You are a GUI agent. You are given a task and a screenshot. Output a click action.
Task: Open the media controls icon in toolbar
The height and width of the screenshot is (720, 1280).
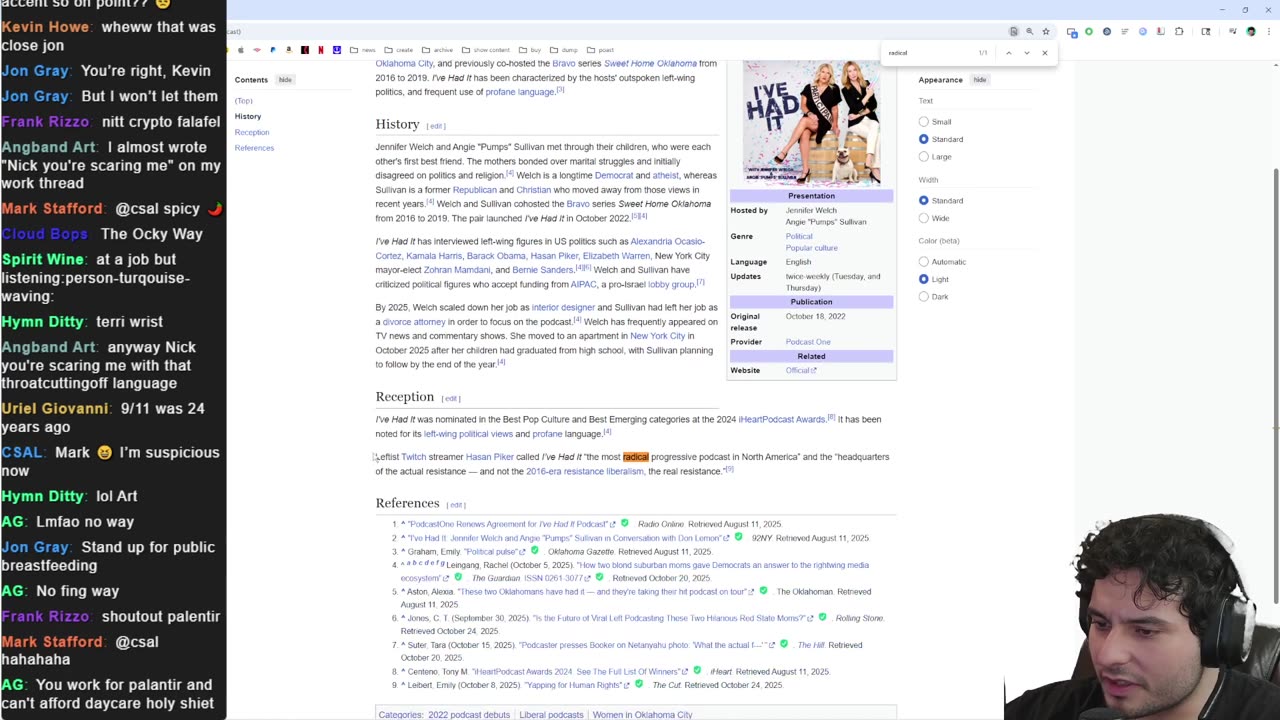[x=1233, y=31]
